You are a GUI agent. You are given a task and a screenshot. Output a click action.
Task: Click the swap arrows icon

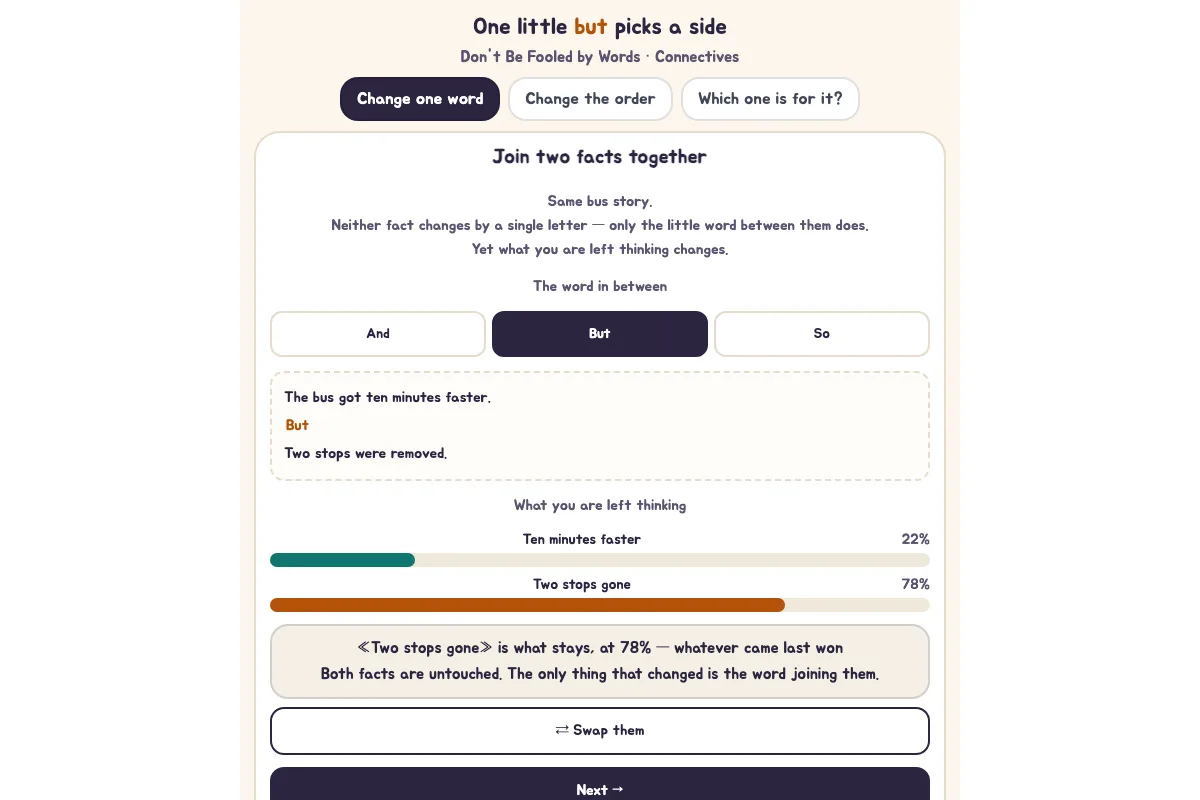[x=562, y=731]
